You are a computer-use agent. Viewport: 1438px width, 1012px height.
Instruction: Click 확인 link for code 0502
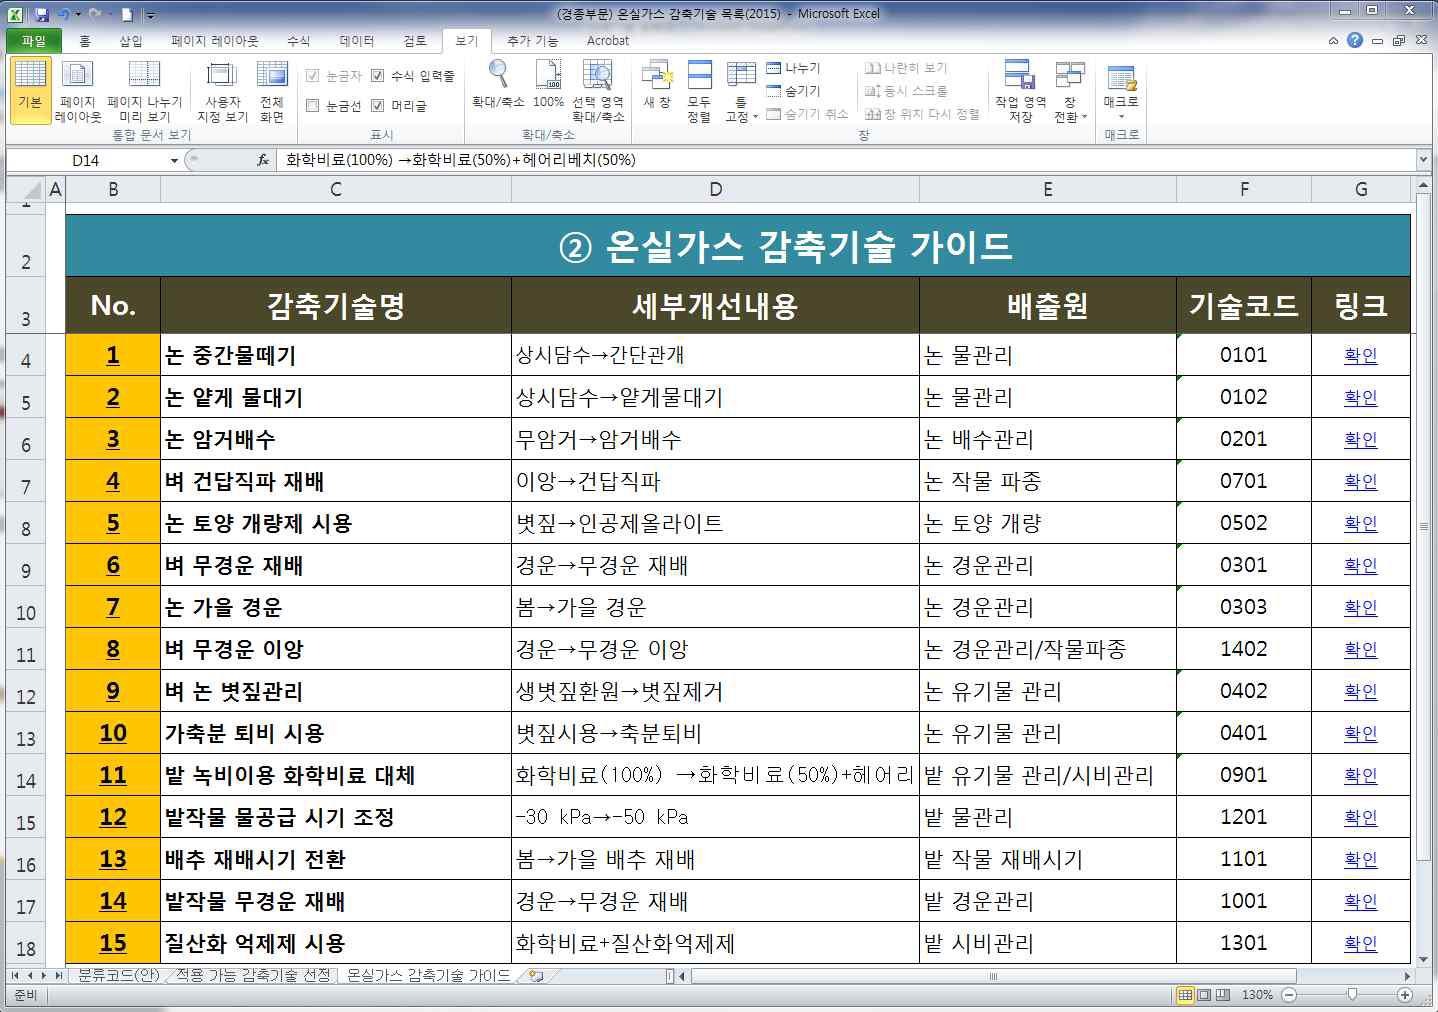1360,523
